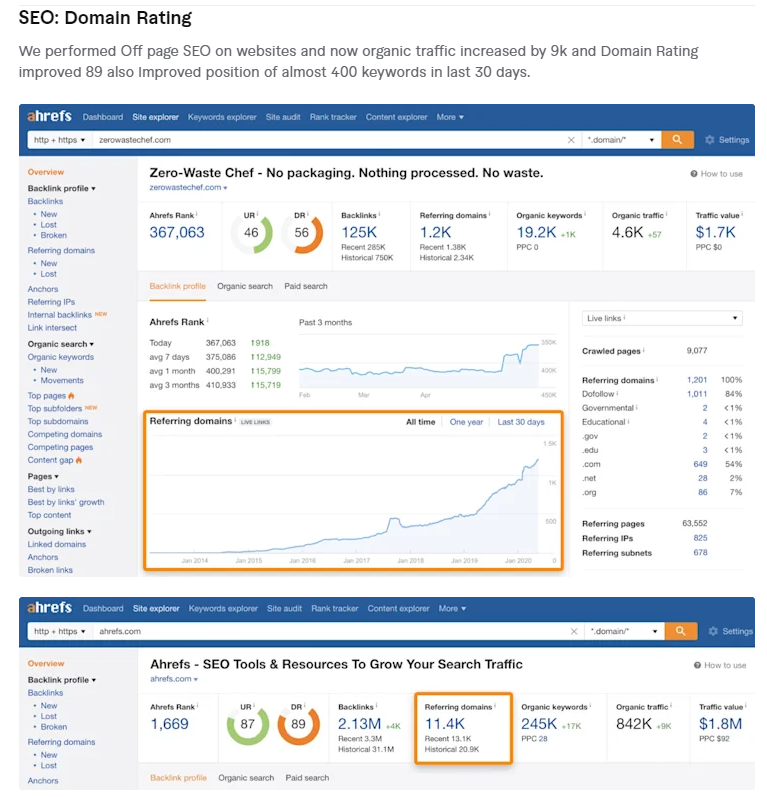
Task: Open Best by links' growth
Action: [66, 502]
